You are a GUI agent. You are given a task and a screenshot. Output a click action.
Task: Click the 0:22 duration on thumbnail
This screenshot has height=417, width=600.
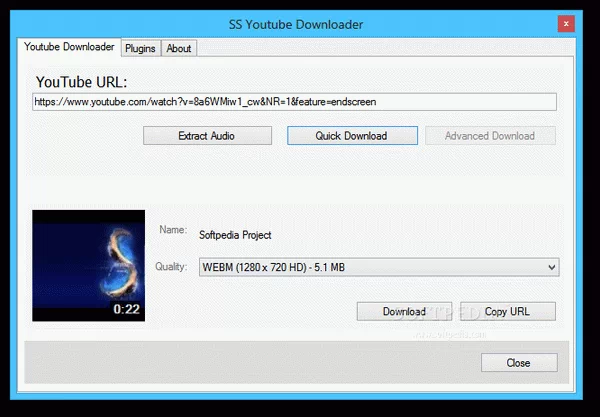click(127, 309)
